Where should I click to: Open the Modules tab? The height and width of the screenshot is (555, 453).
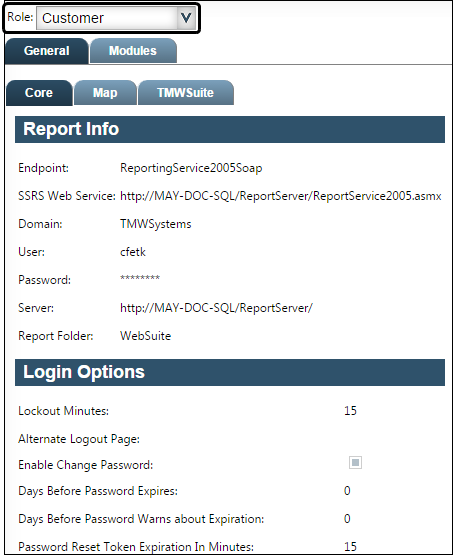point(133,51)
